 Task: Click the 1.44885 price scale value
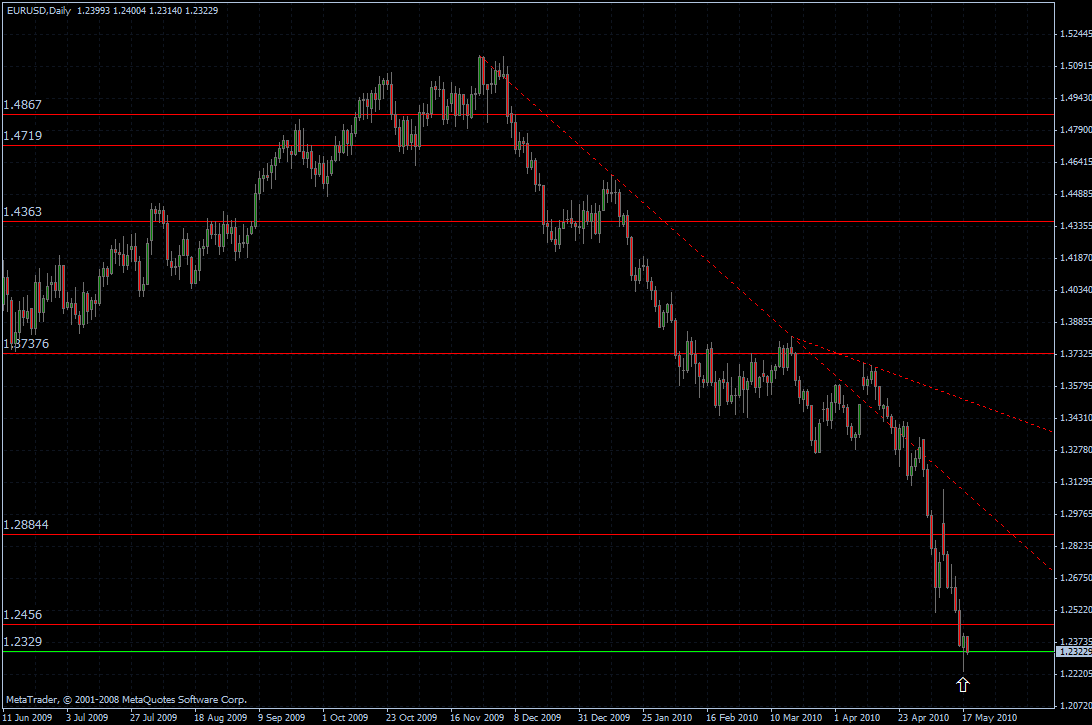point(1075,194)
